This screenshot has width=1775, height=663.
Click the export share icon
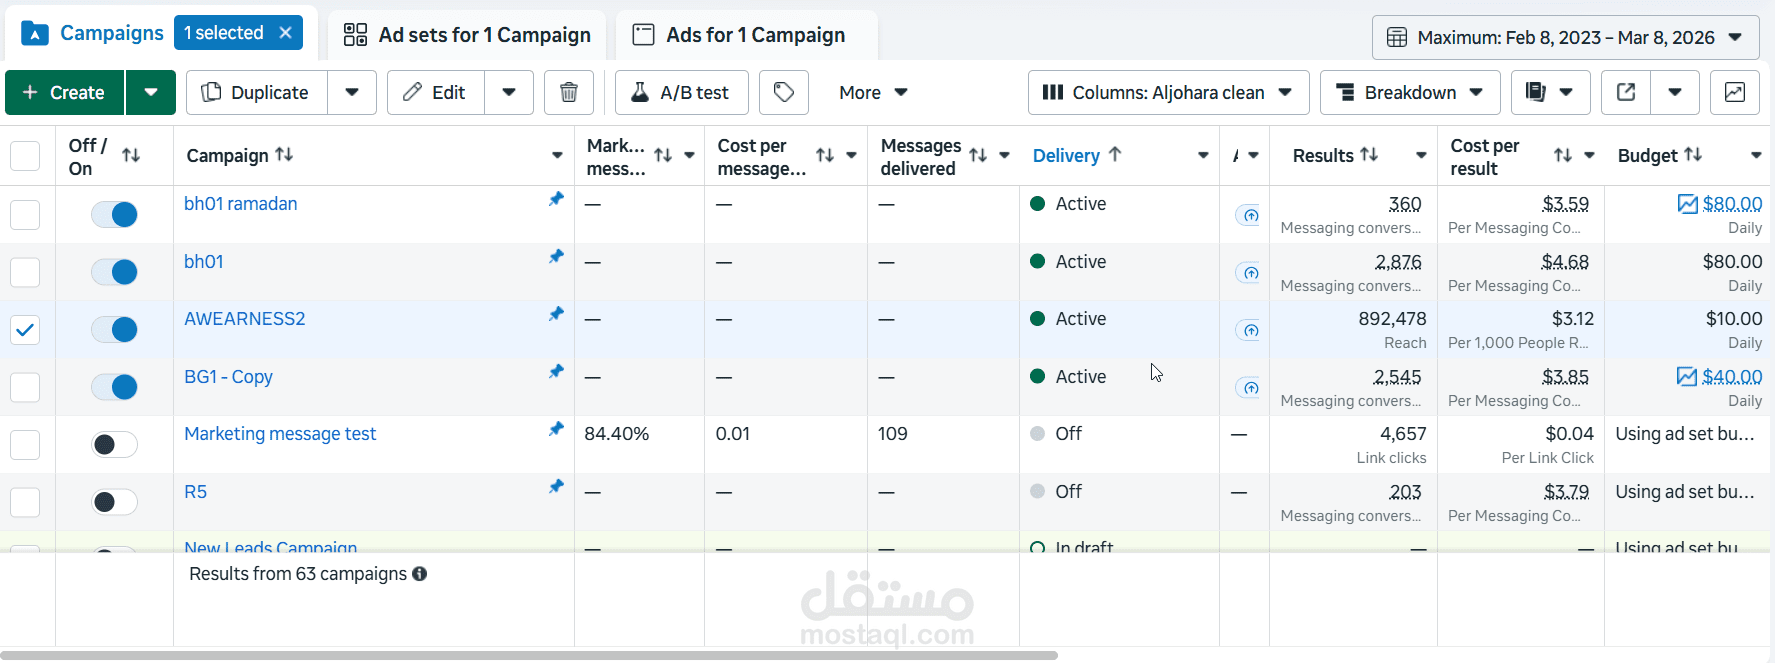tap(1626, 93)
